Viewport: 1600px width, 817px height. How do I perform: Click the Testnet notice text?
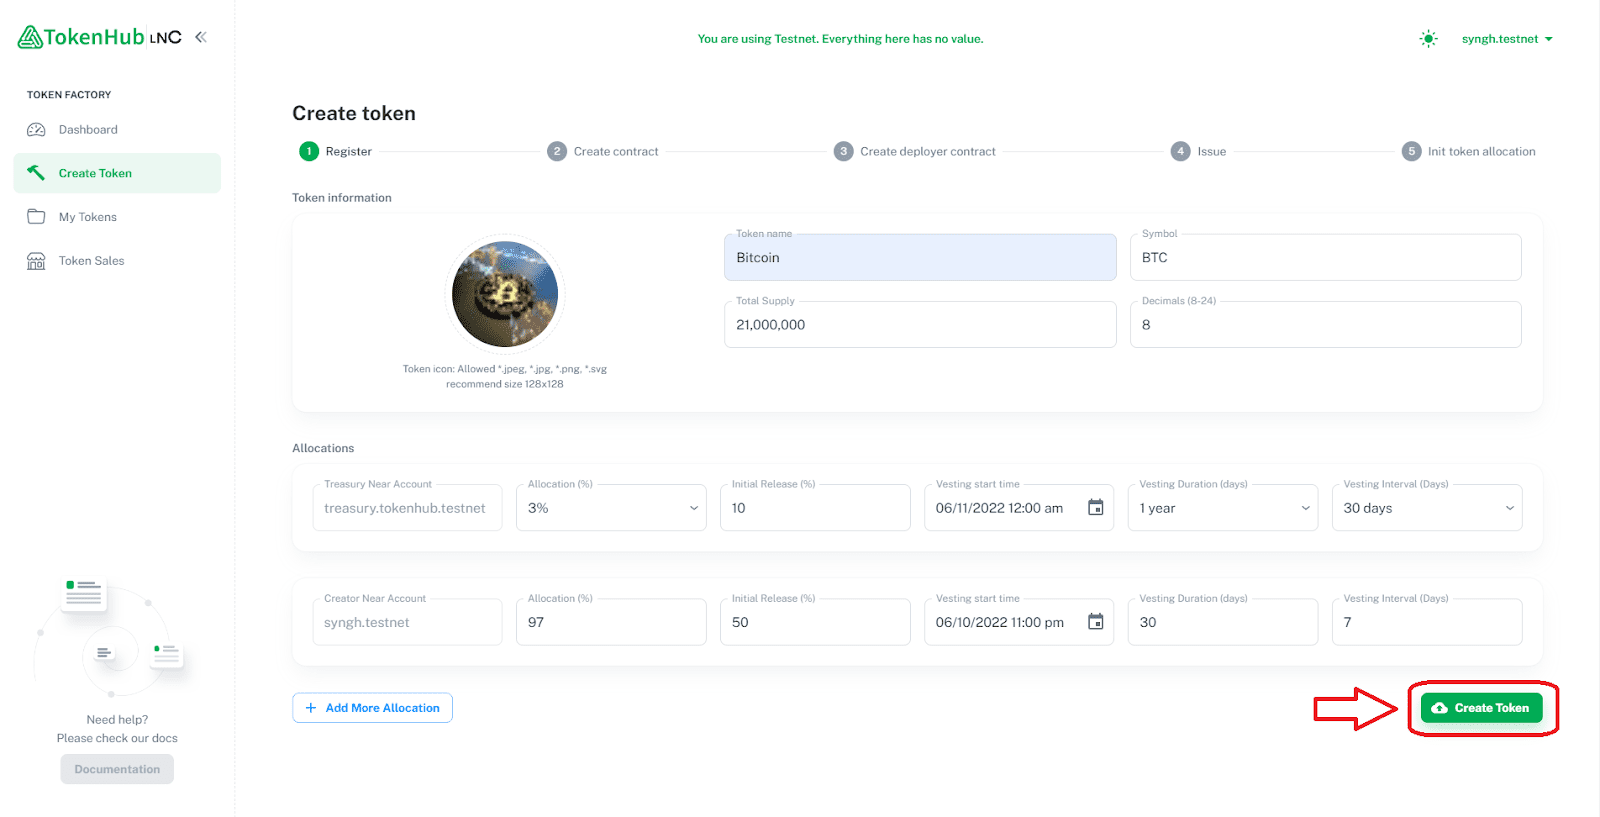840,39
